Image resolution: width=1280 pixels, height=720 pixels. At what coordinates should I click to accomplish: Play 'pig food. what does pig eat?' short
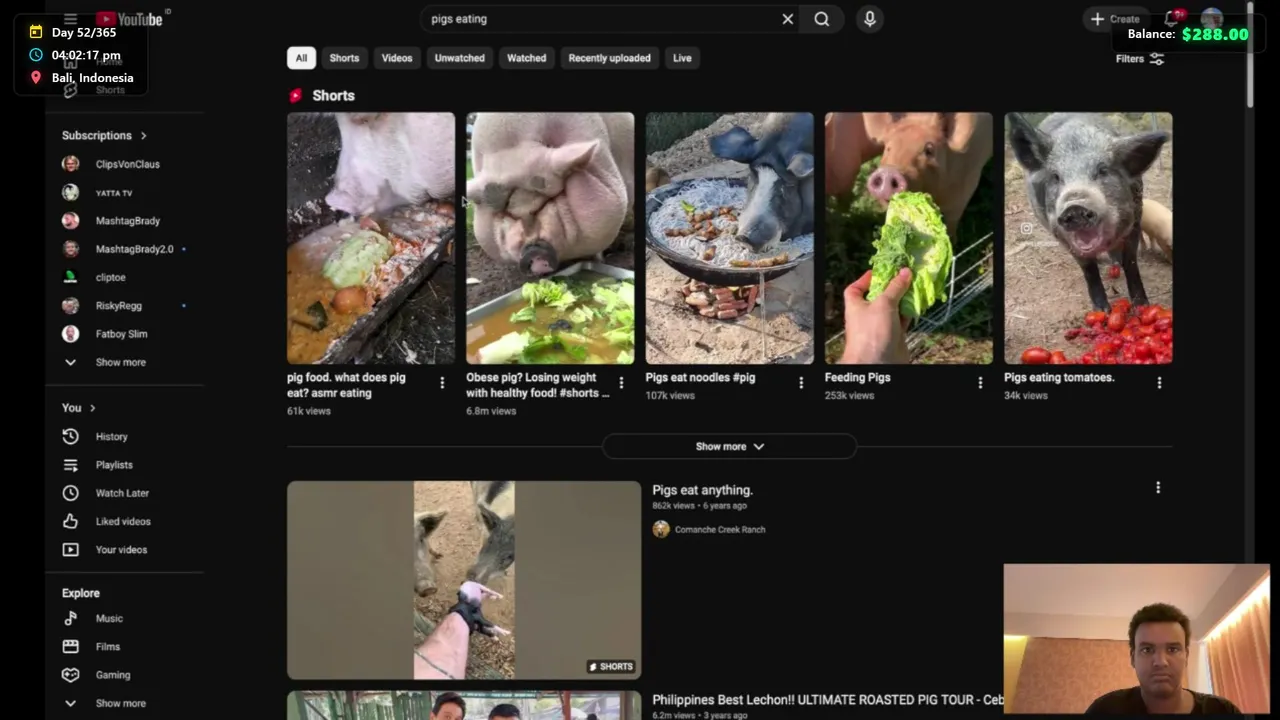coord(371,238)
